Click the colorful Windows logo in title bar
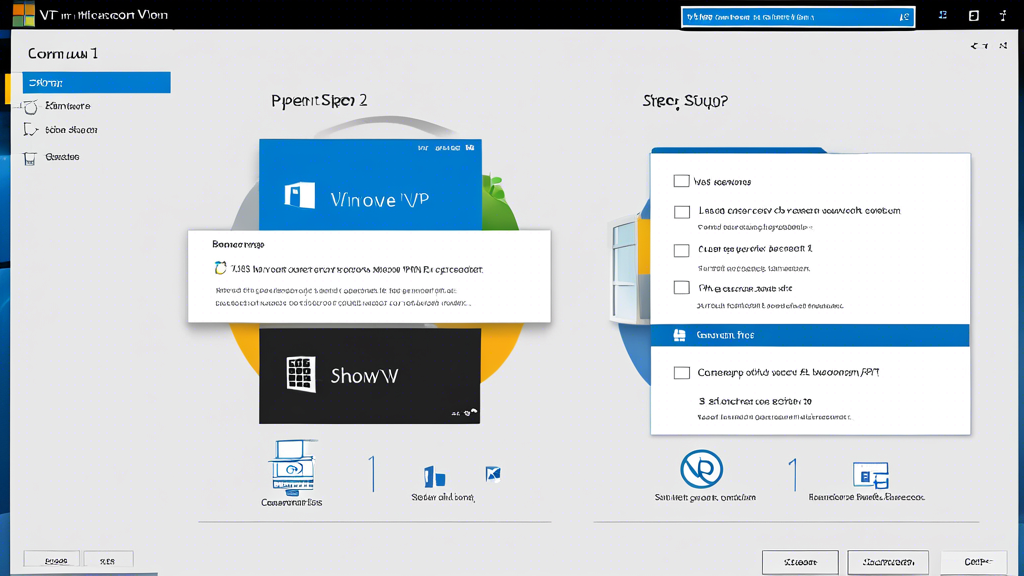The height and width of the screenshot is (576, 1024). pyautogui.click(x=23, y=15)
